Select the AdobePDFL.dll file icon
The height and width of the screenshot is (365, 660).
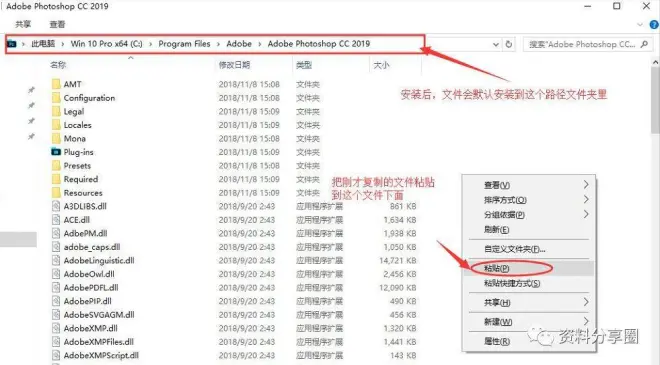coord(56,287)
